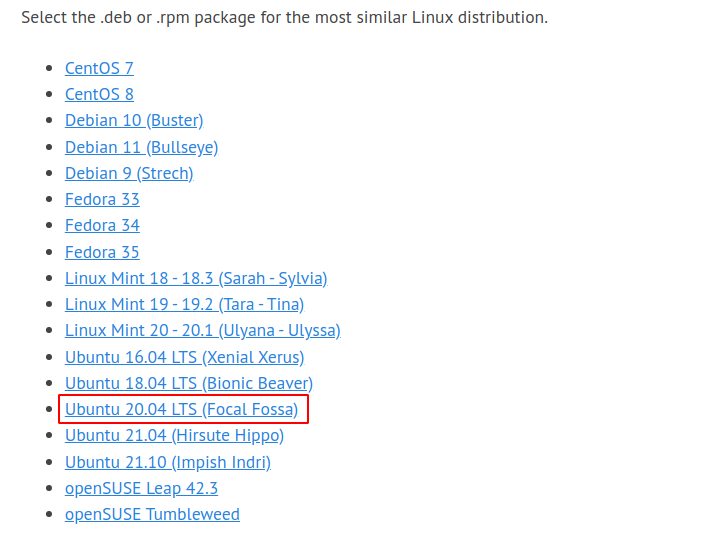Click the 'Select the .deb or .rpm' instruction text

(x=284, y=19)
